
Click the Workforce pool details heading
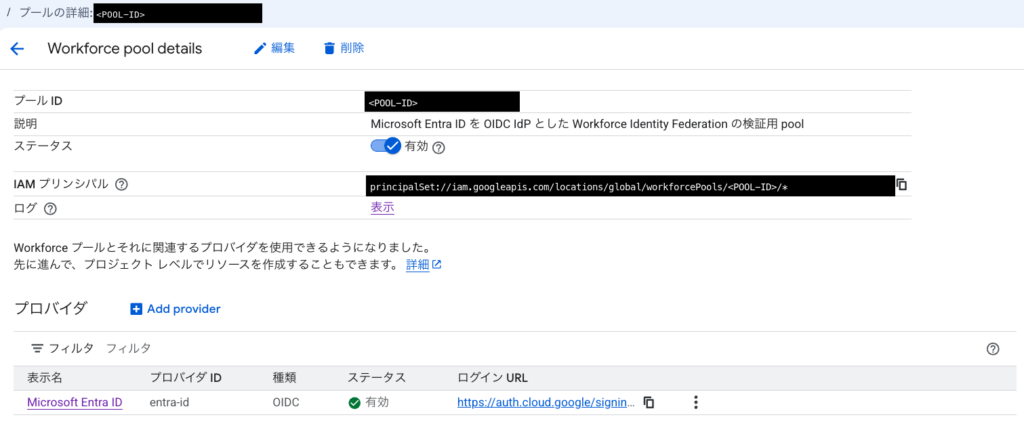coord(125,48)
